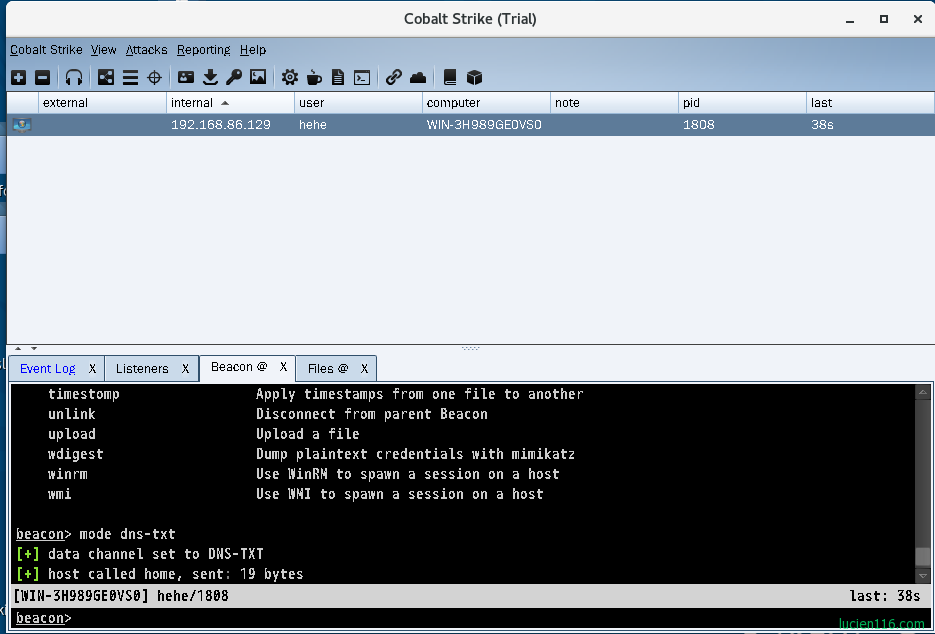Click the host file chain-link icon
935x634 pixels.
coord(394,77)
